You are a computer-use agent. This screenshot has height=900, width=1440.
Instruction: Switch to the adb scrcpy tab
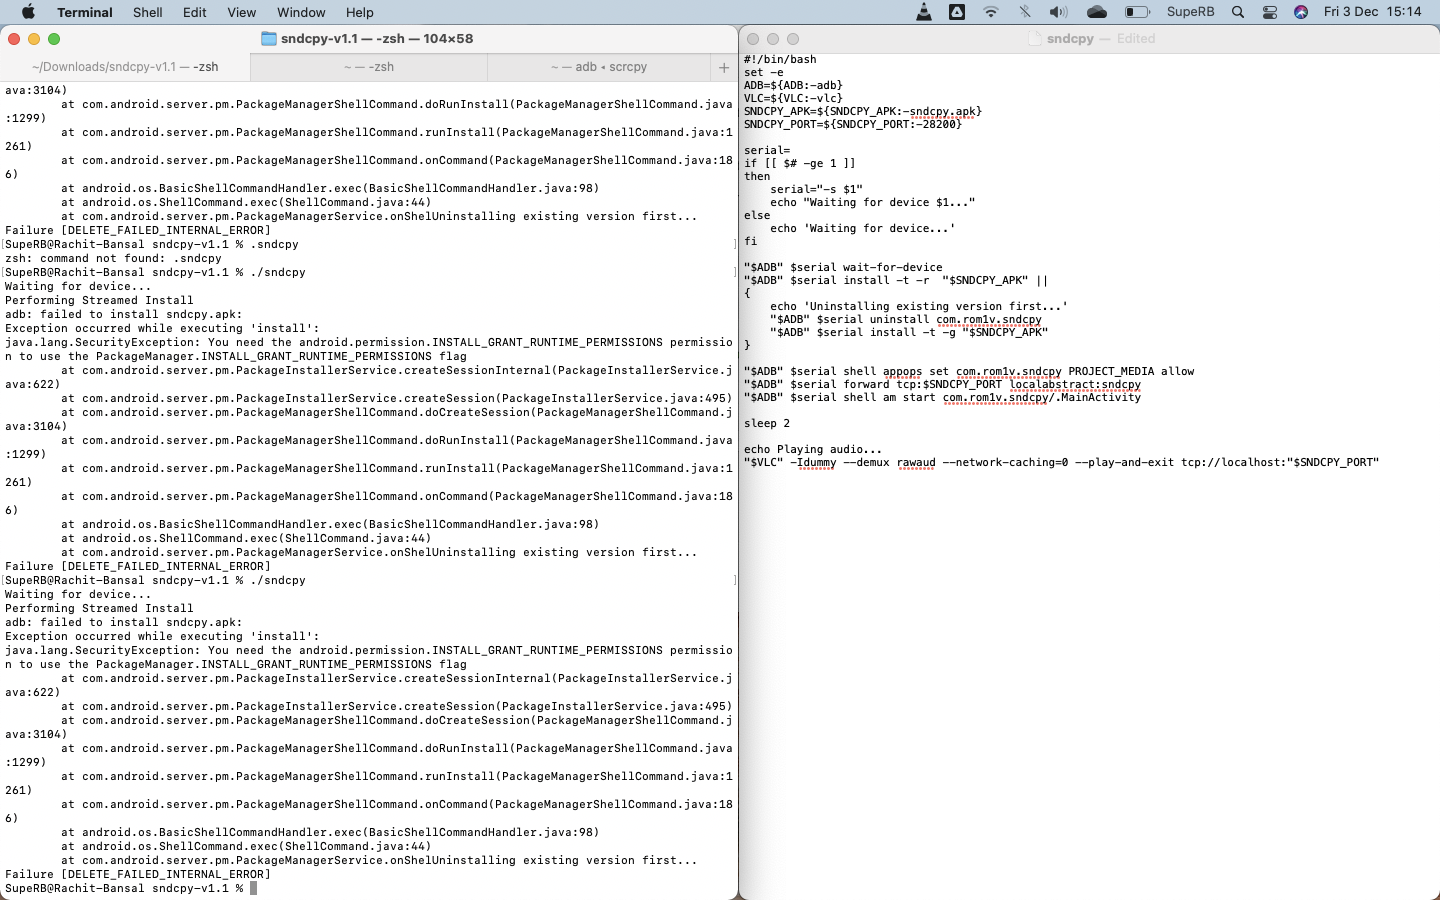(596, 67)
